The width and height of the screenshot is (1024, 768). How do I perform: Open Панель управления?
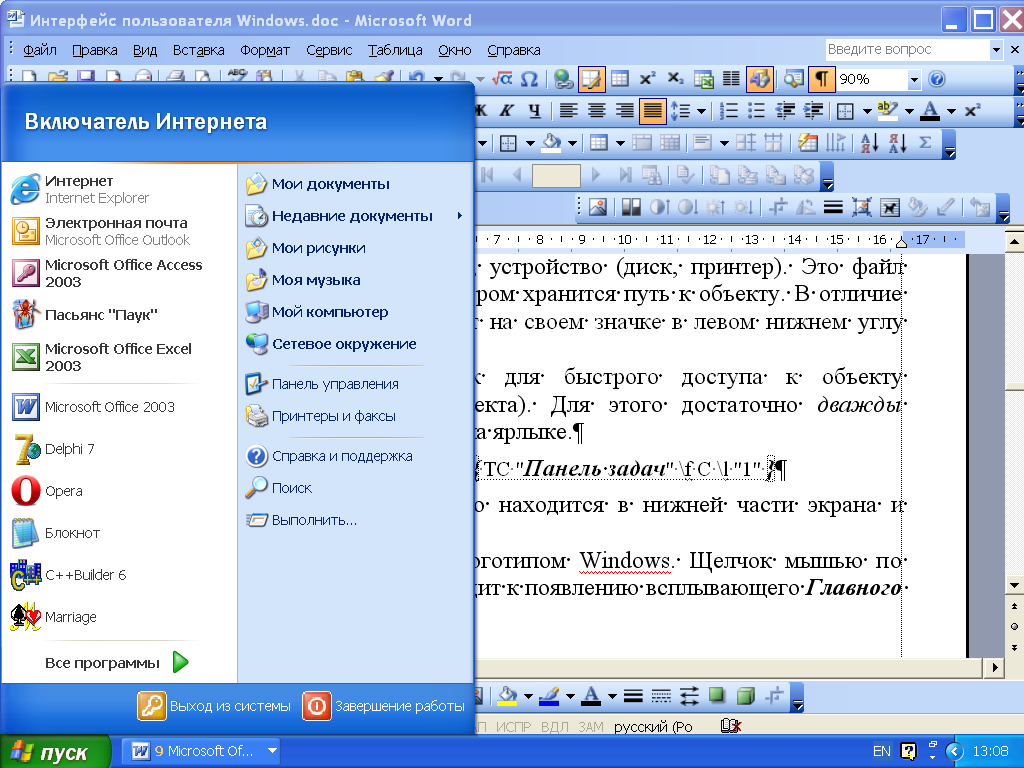355,384
